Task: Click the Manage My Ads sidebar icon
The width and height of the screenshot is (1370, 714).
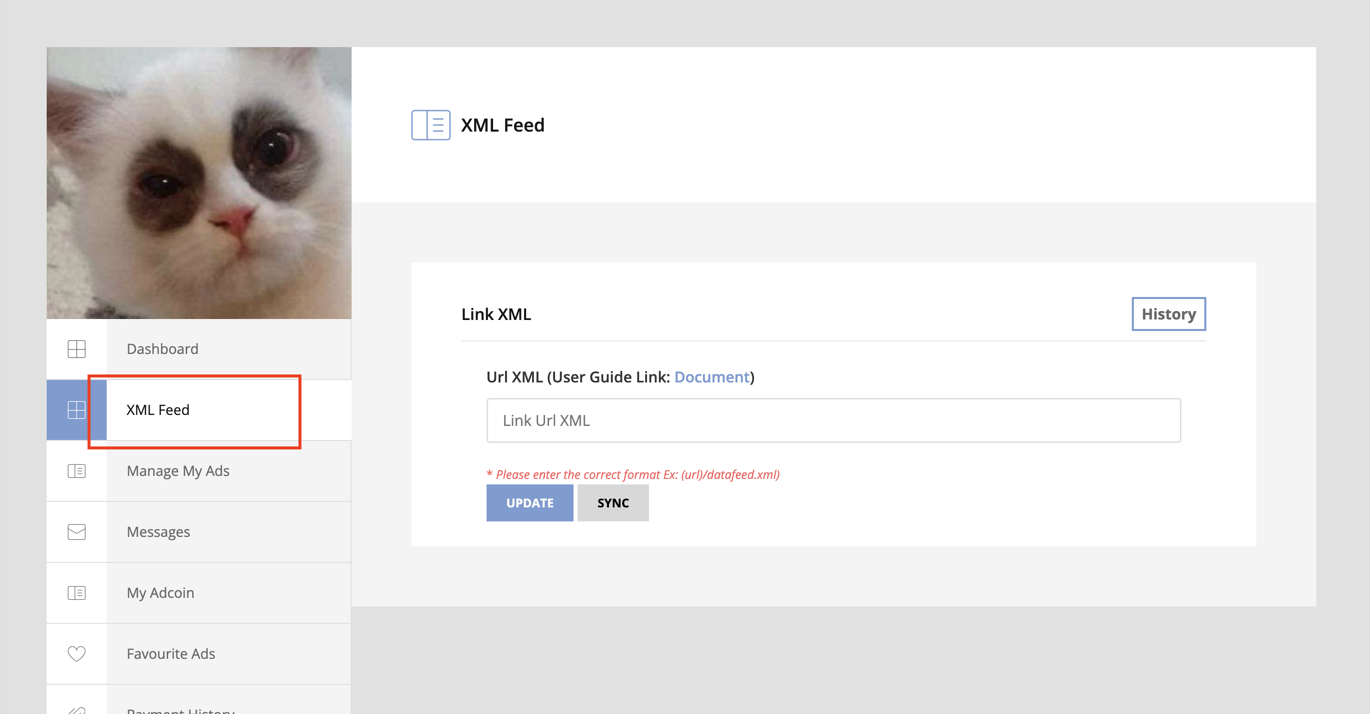Action: tap(76, 471)
